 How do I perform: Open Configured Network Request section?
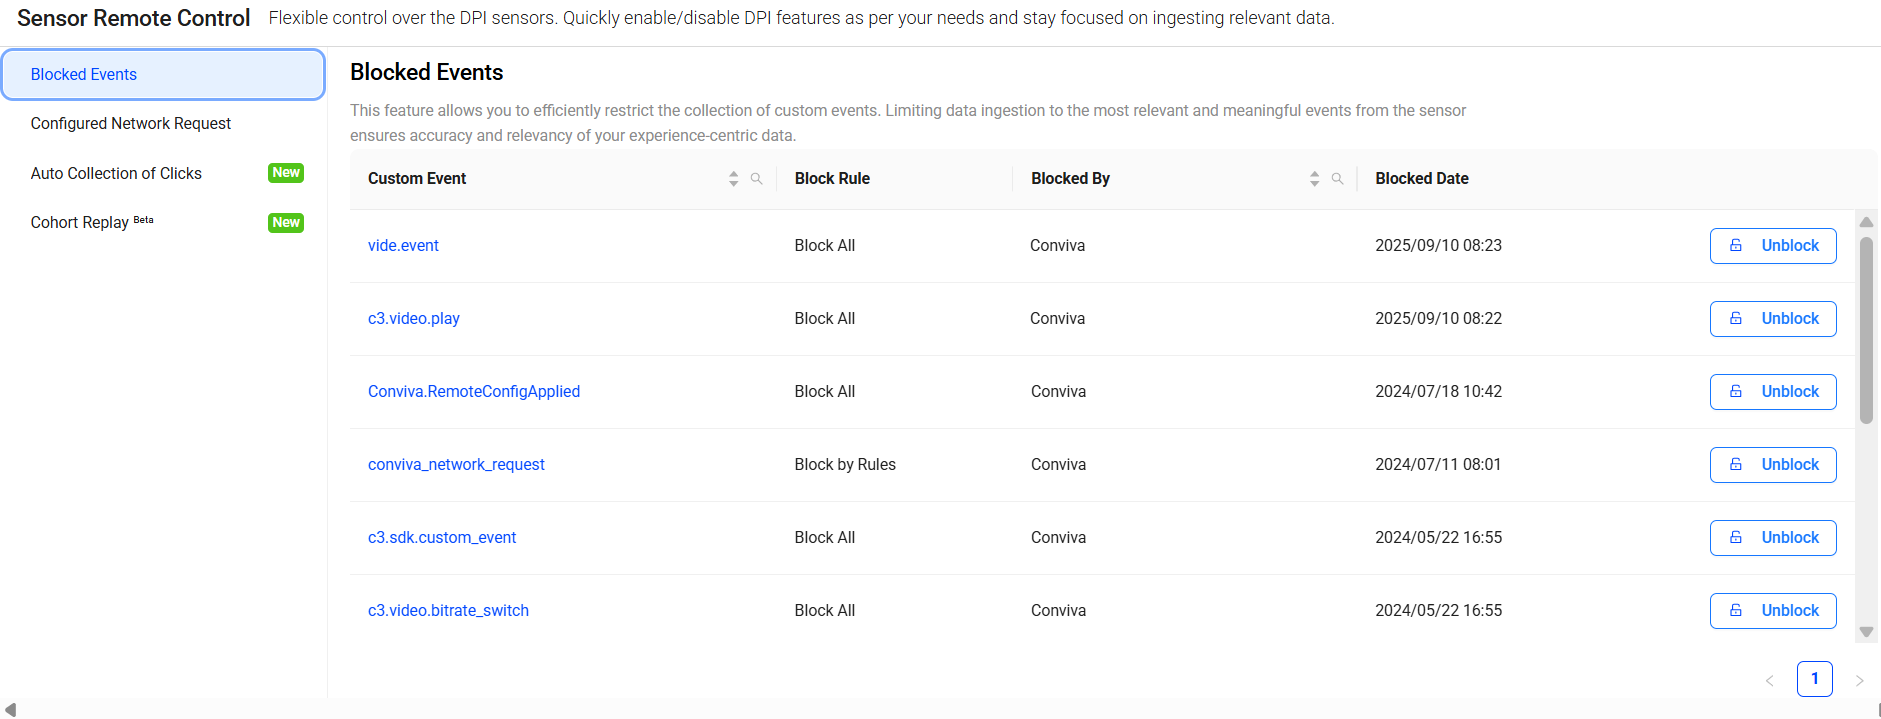click(x=131, y=124)
